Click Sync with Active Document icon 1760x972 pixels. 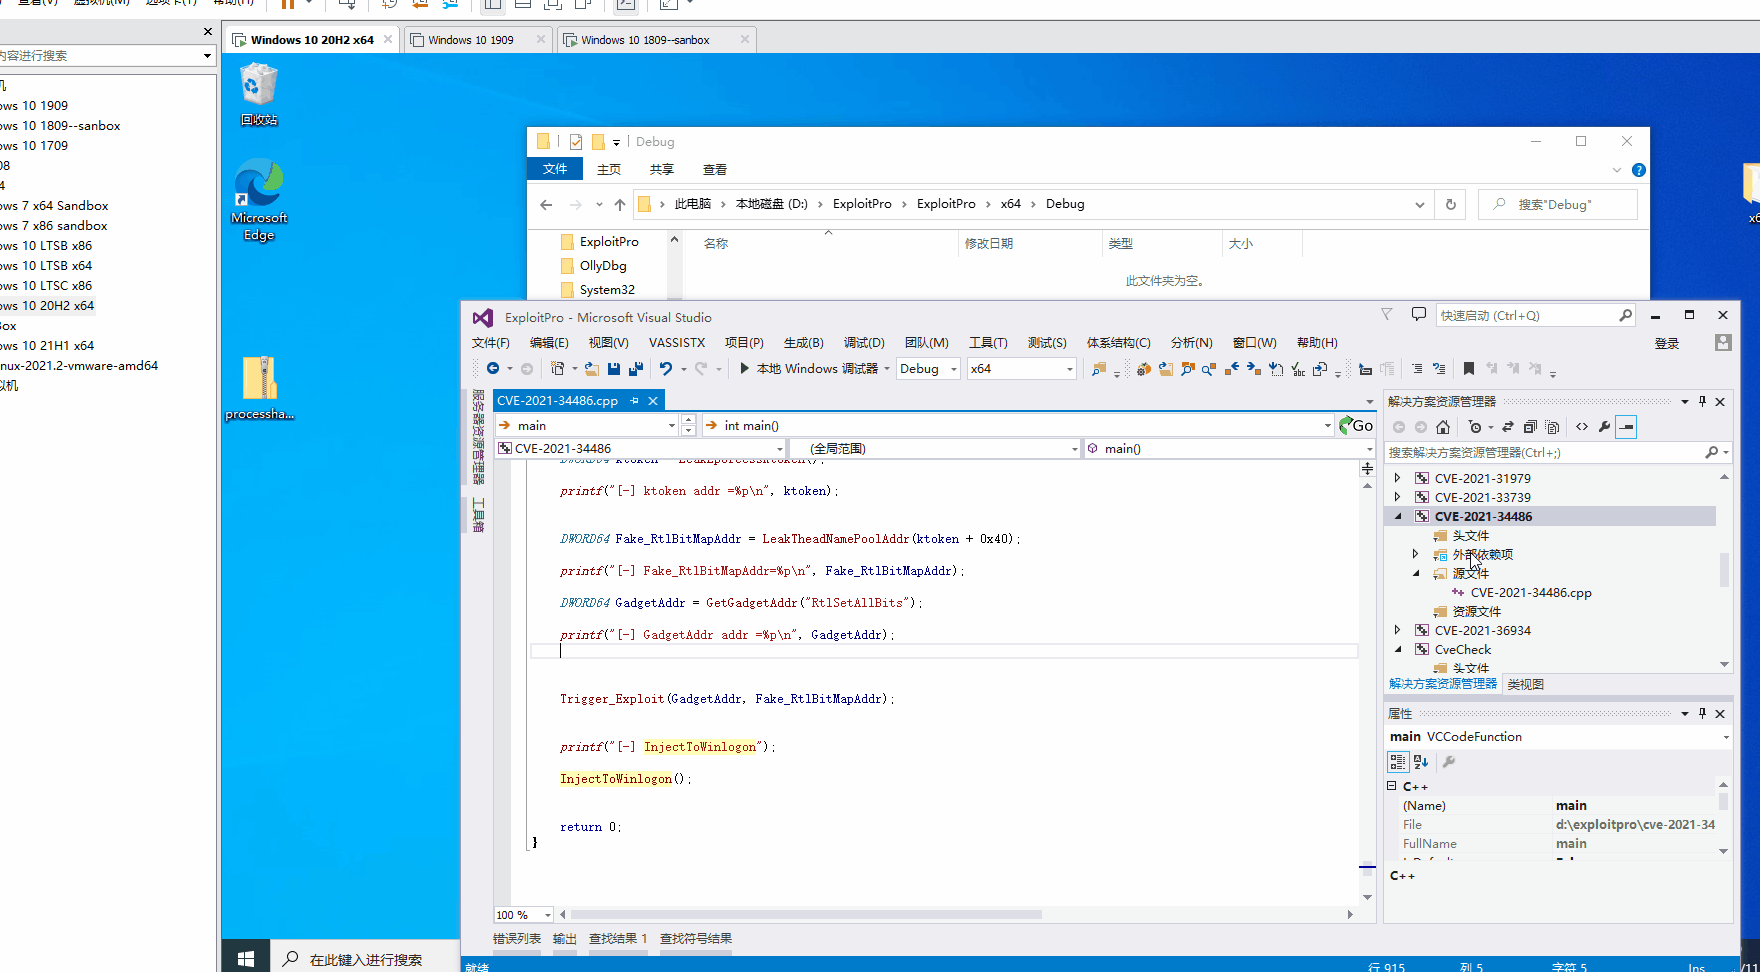click(1508, 427)
